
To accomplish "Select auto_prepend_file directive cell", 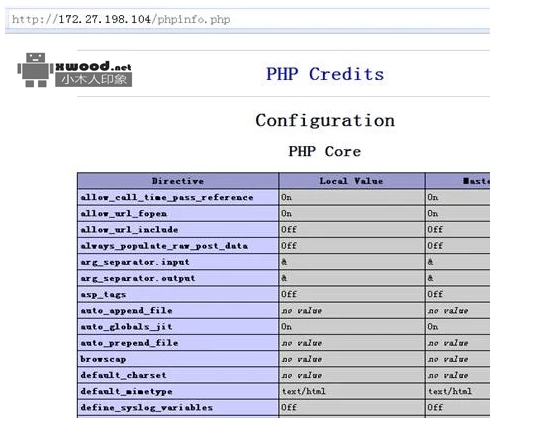I will tap(178, 343).
